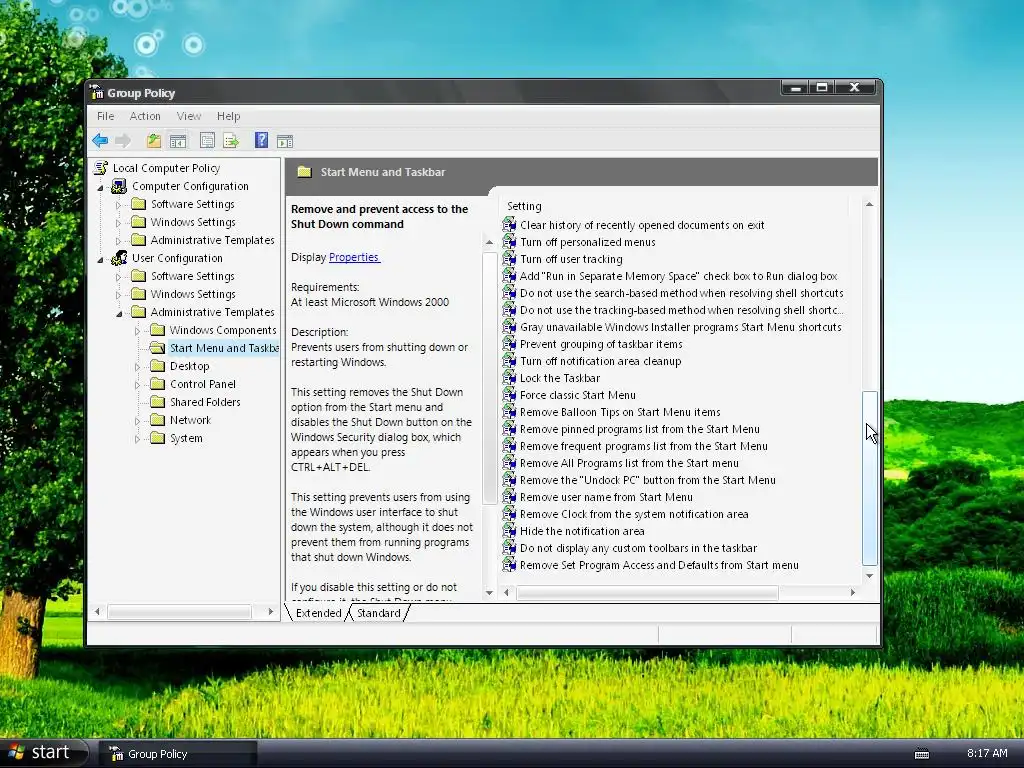The width and height of the screenshot is (1024, 768).
Task: Select Remove pinned programs list from the Start Menu
Action: 639,429
